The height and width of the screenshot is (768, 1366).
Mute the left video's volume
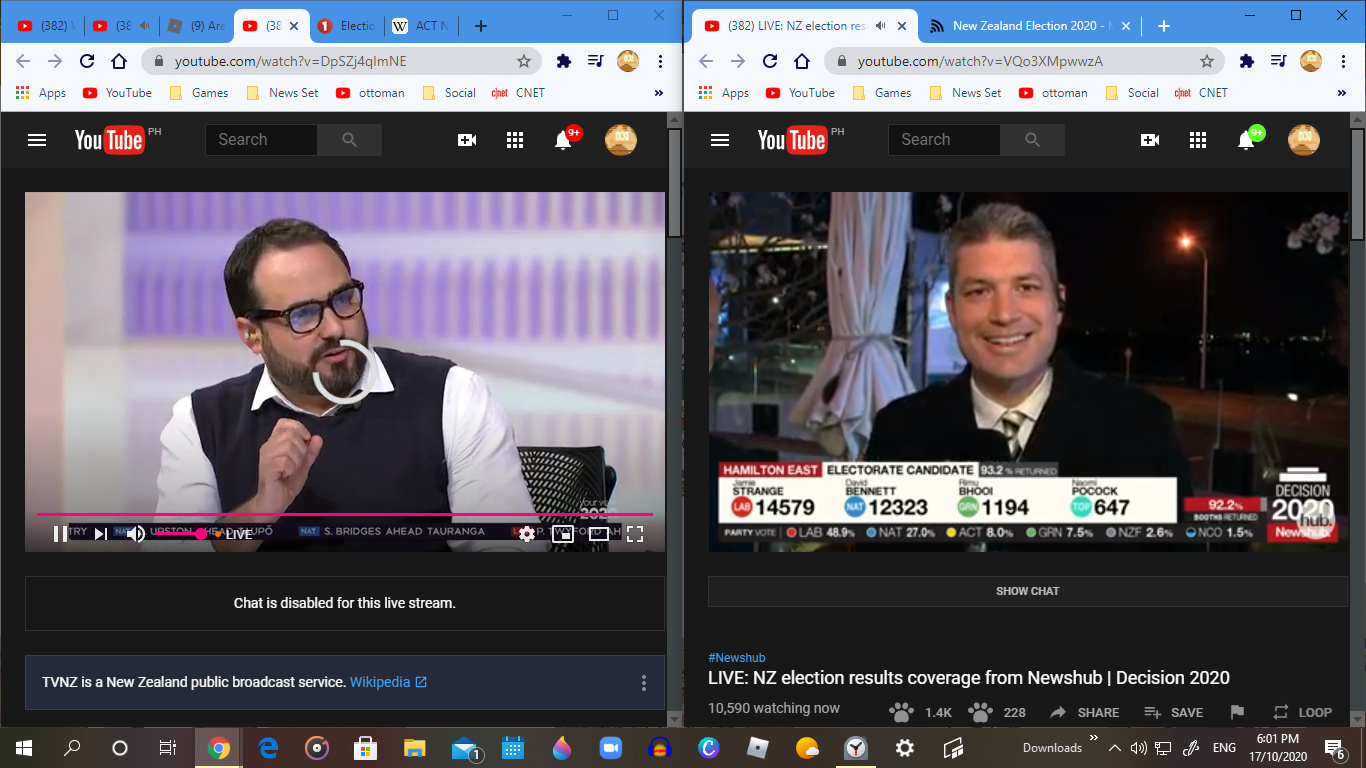point(136,534)
